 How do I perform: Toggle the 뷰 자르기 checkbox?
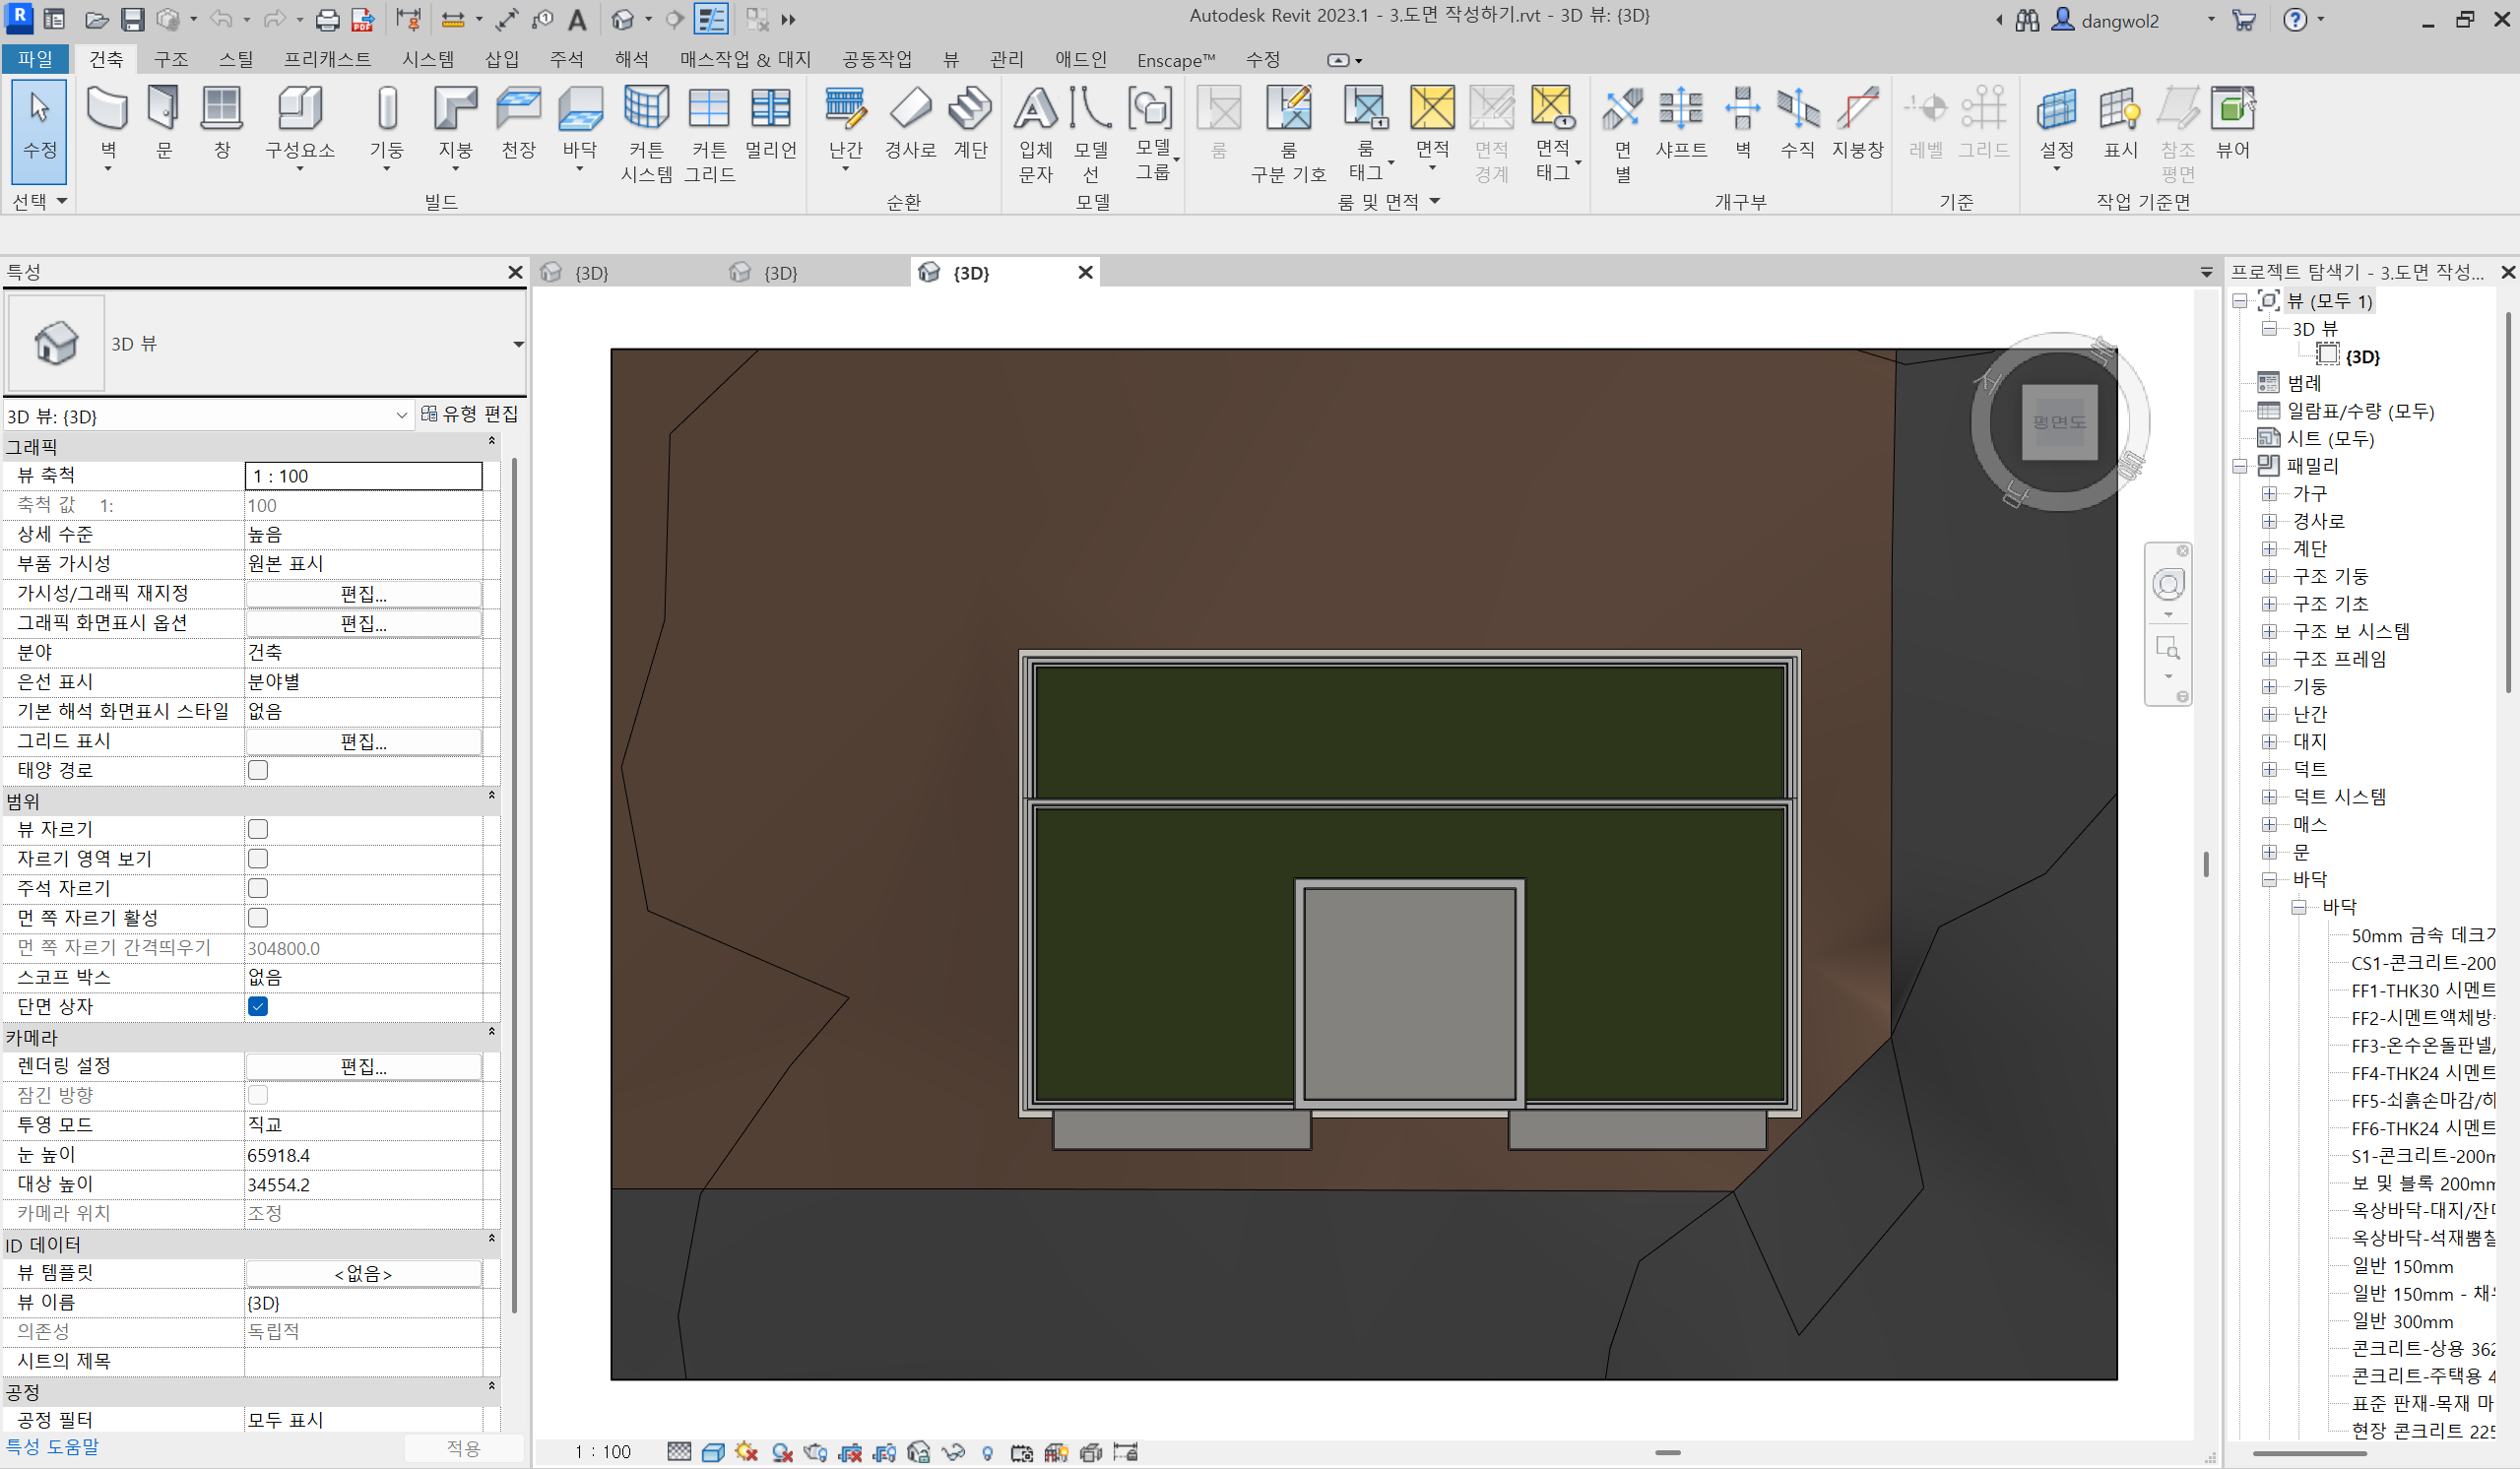click(258, 829)
